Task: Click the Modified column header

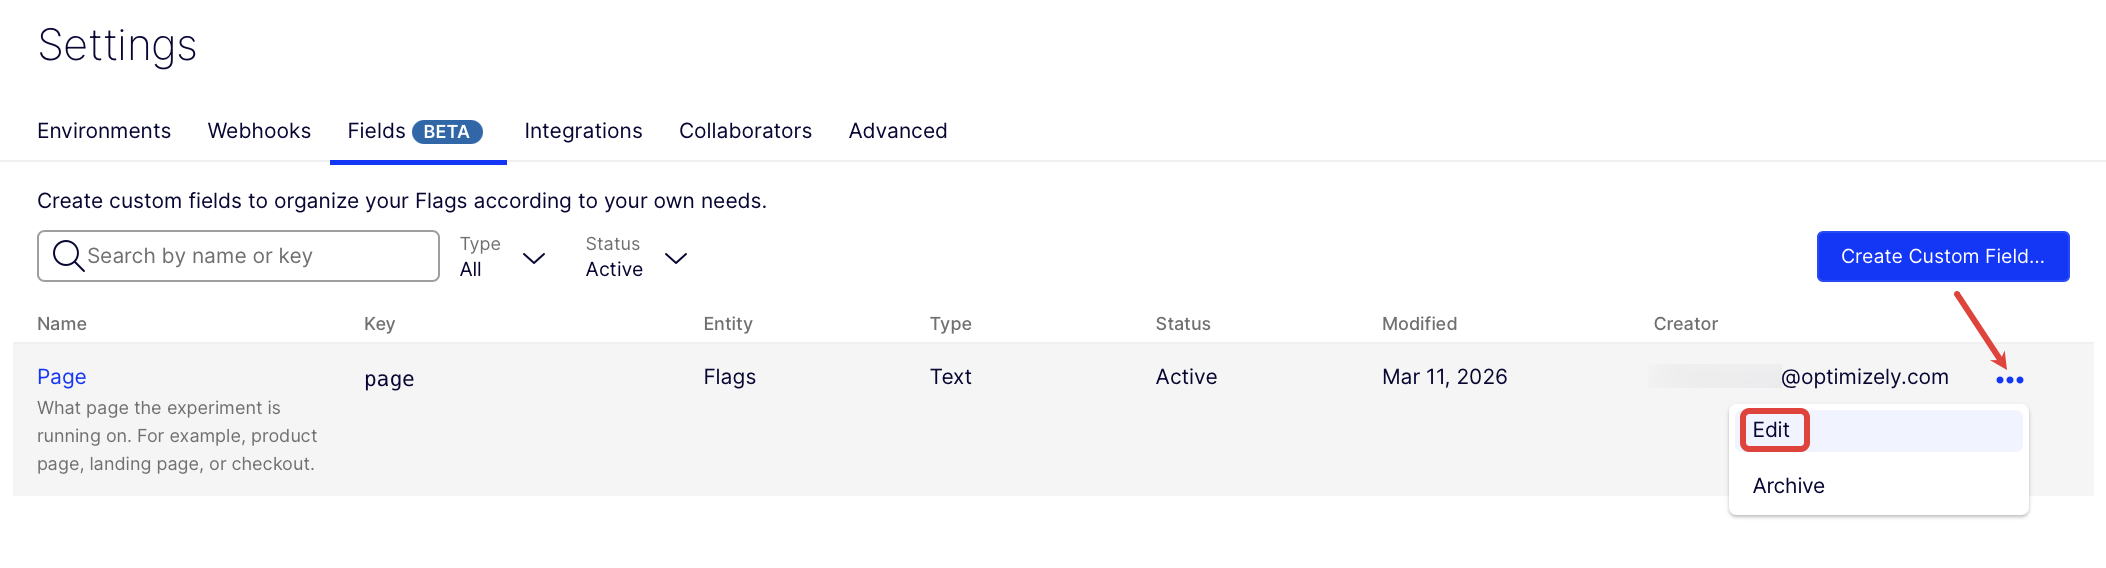Action: pos(1419,324)
